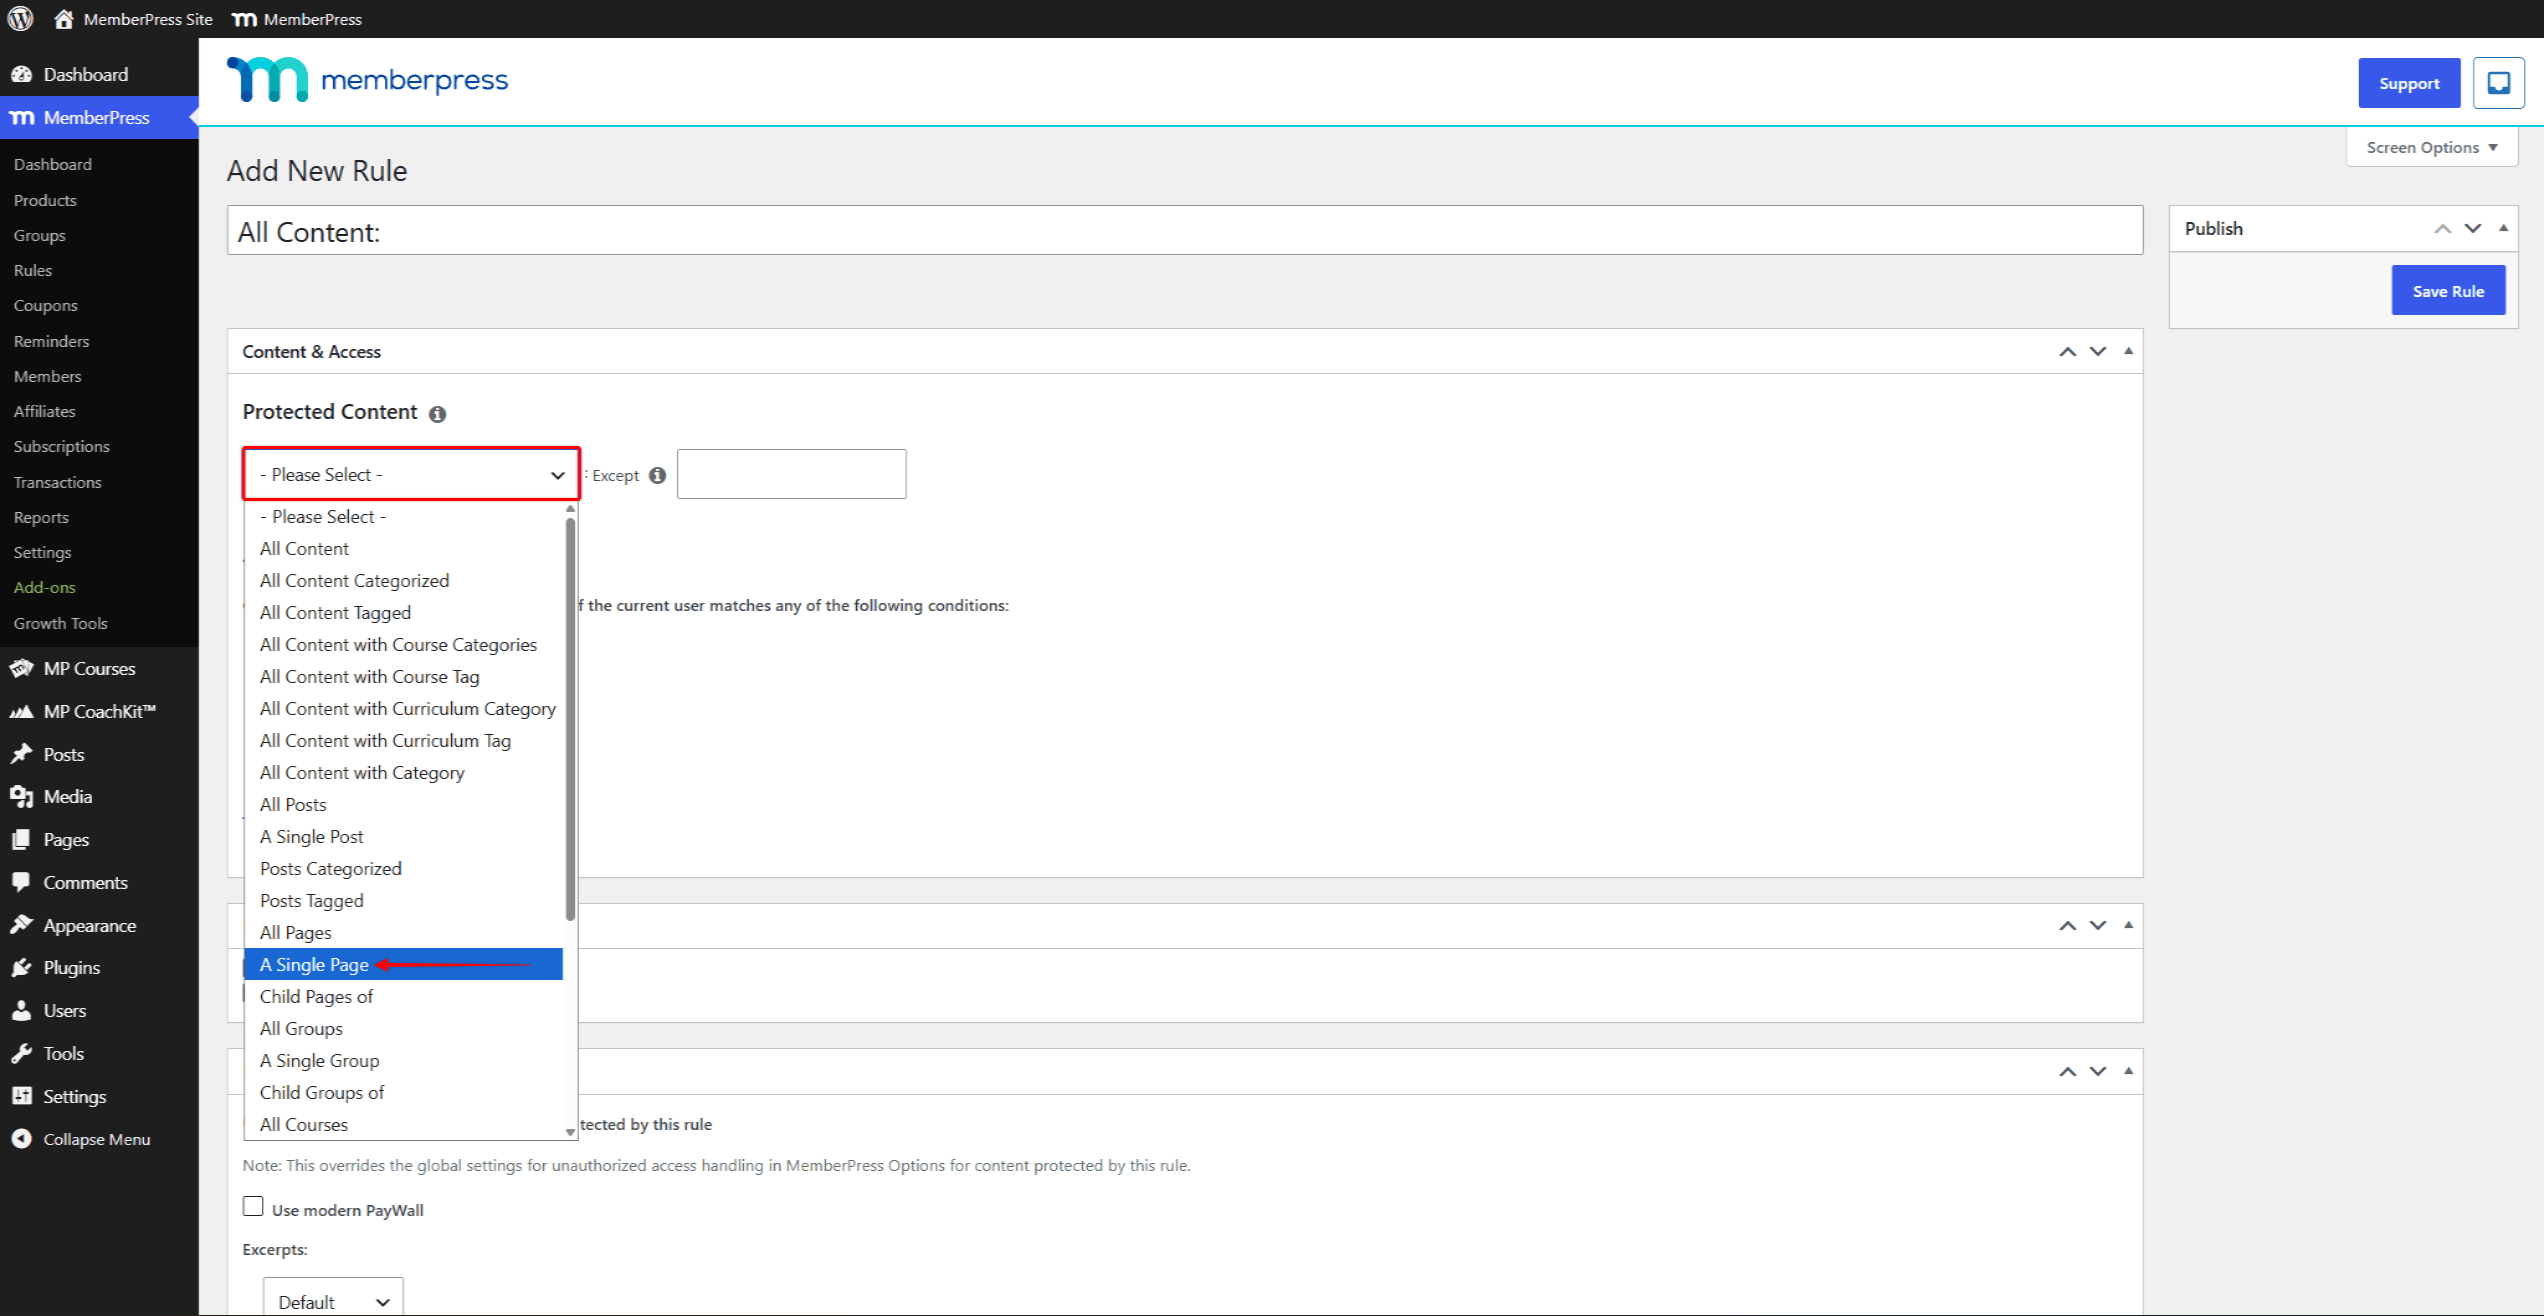This screenshot has height=1316, width=2544.
Task: Open Groups in MemberPress submenu
Action: (40, 235)
